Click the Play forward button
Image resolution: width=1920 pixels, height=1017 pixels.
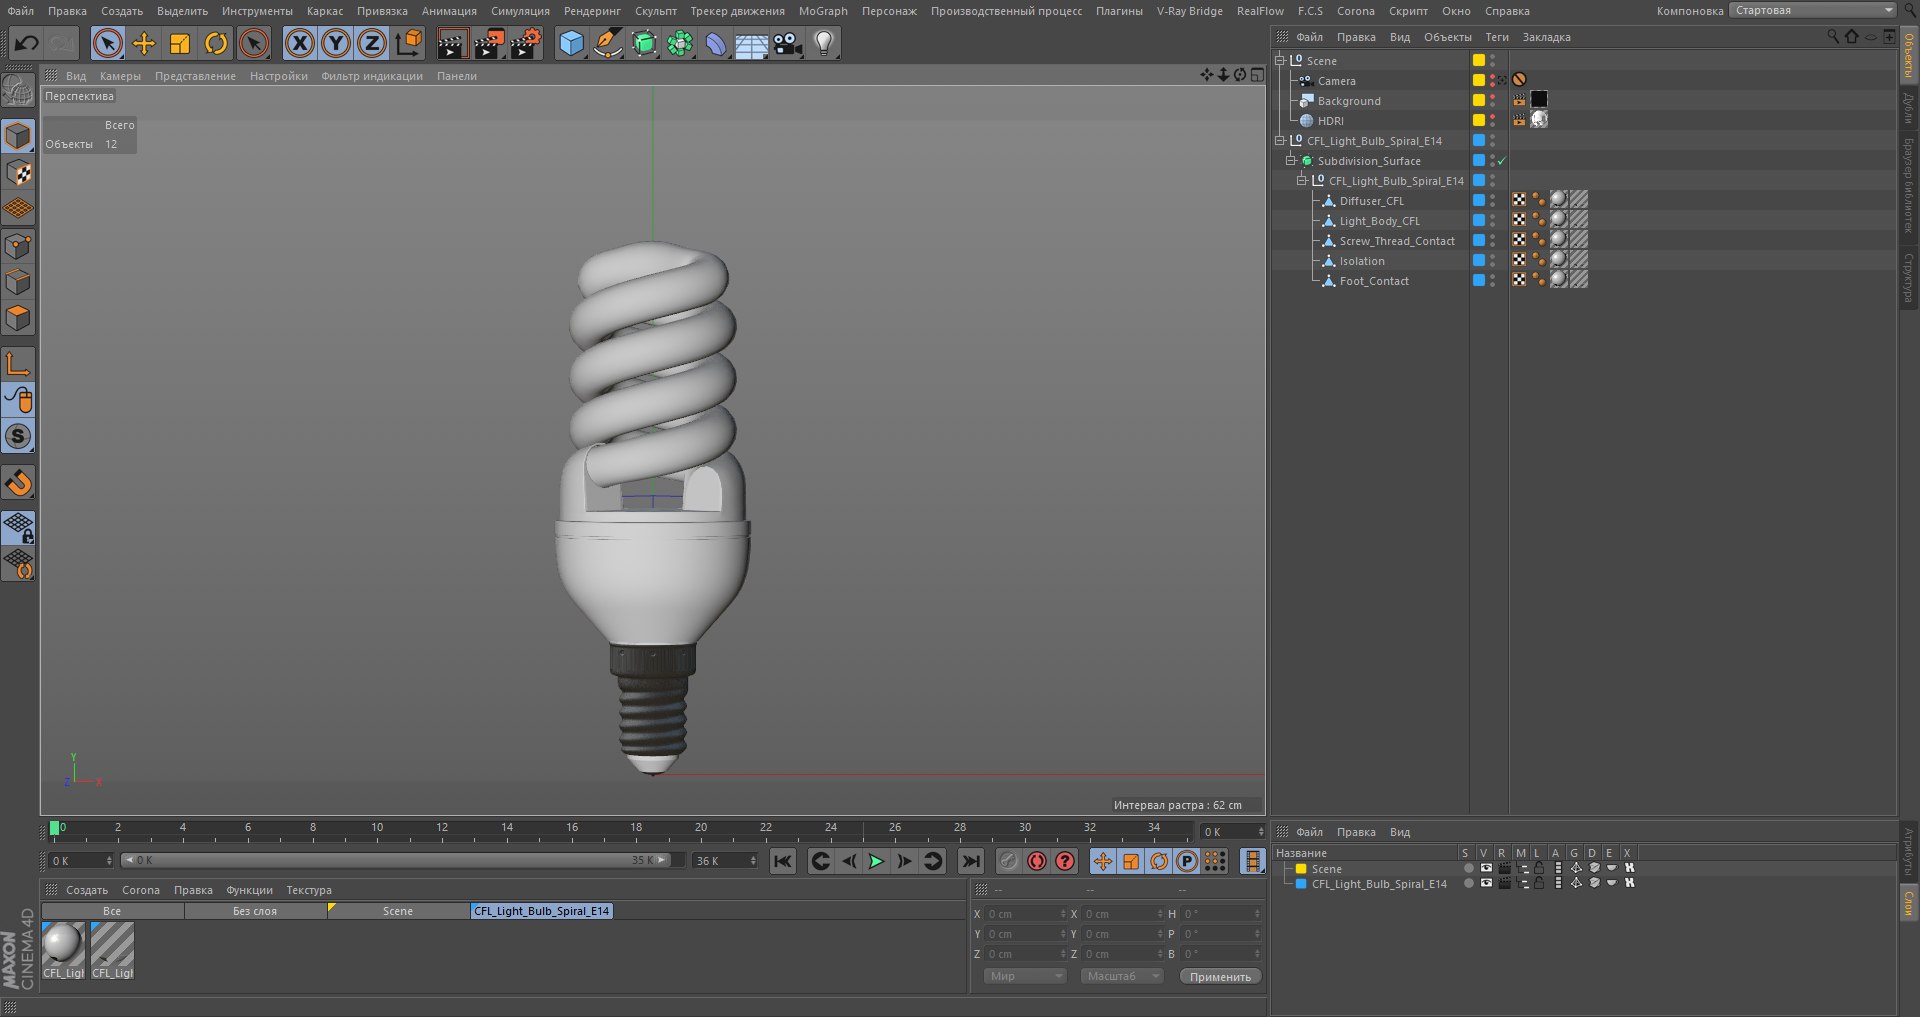tap(876, 861)
